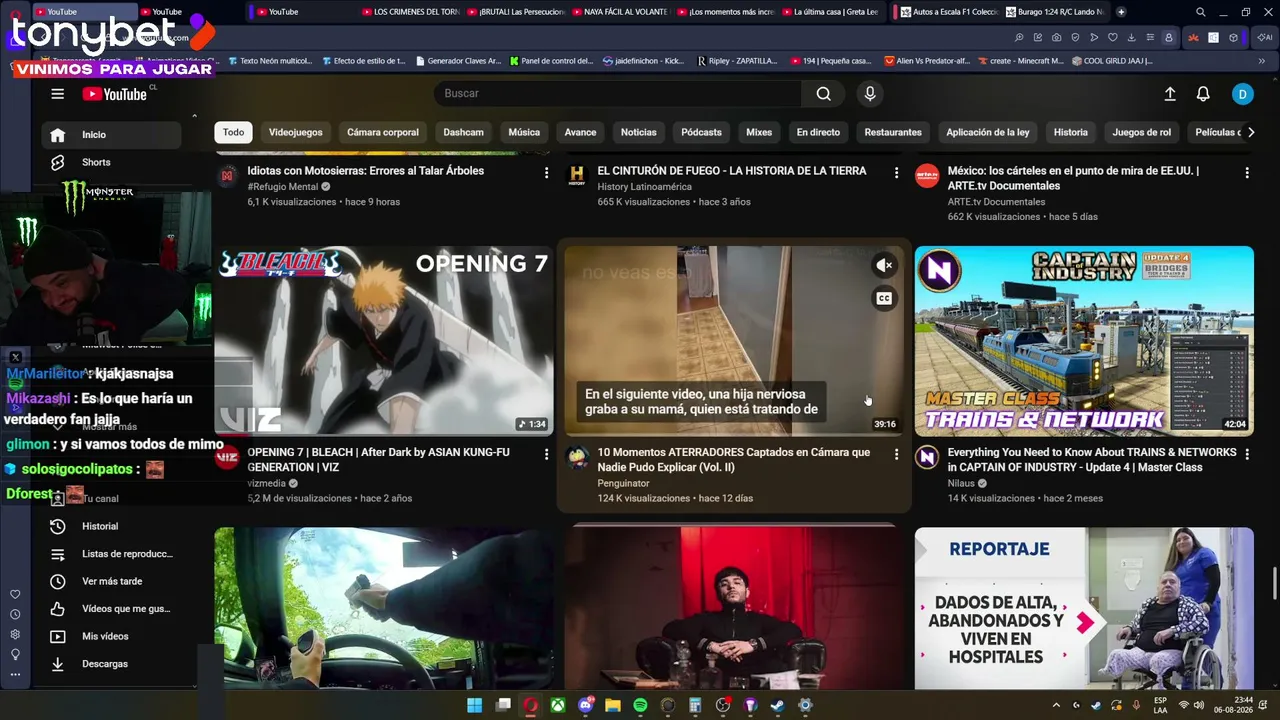Switch to the Burago 1:24 R/C Lando tab
This screenshot has width=1280, height=720.
pos(1055,12)
